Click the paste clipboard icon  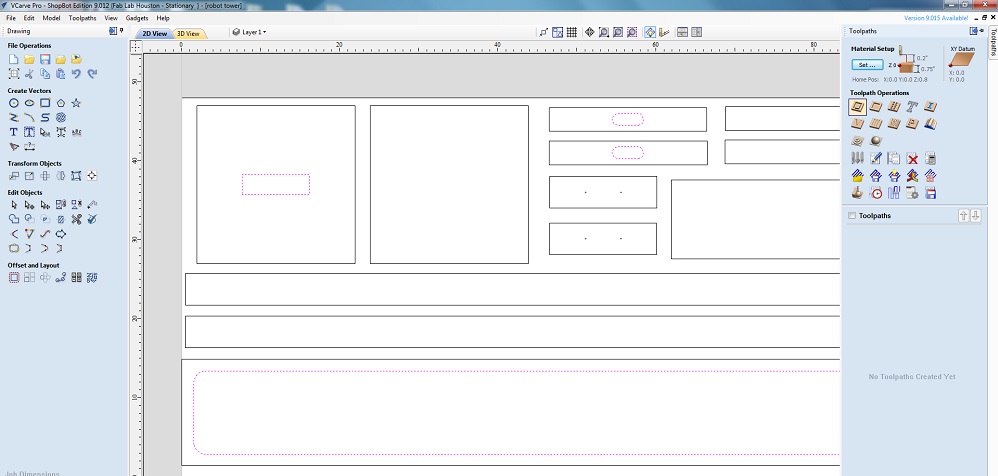point(60,74)
